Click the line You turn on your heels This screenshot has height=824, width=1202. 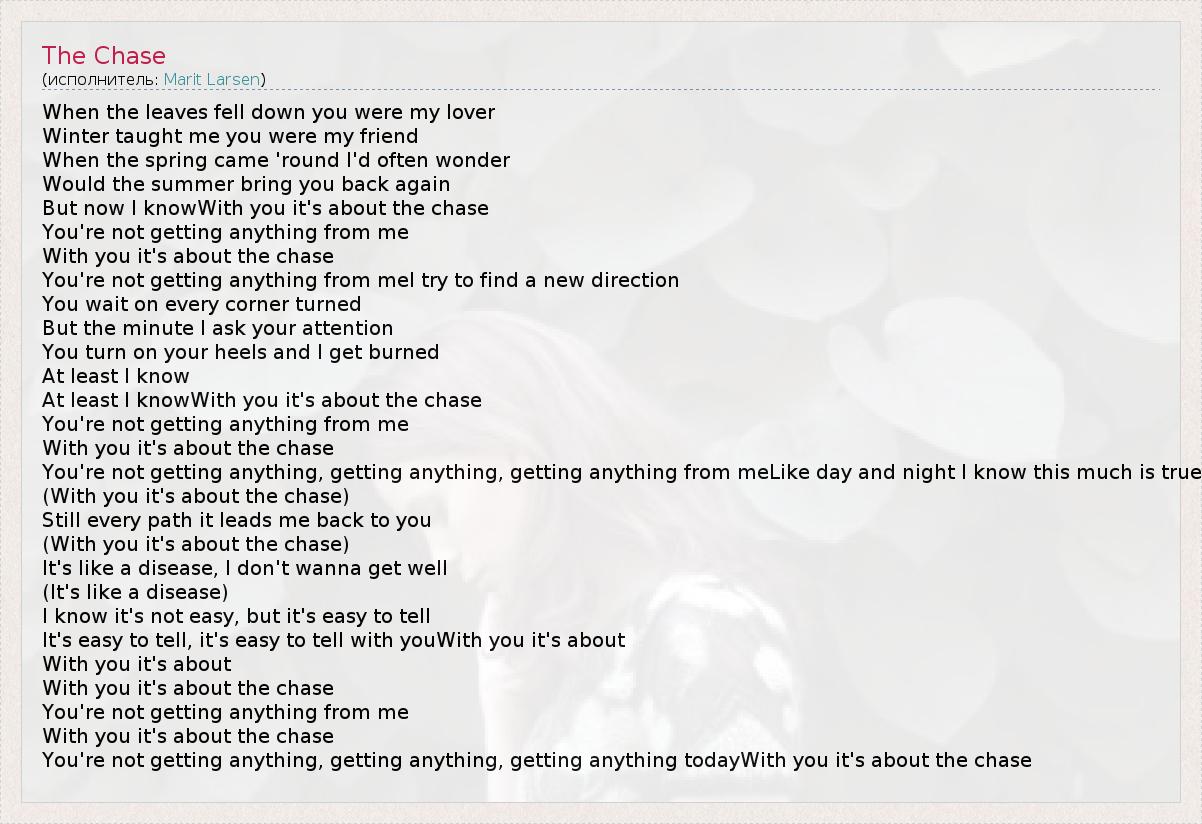pos(240,352)
